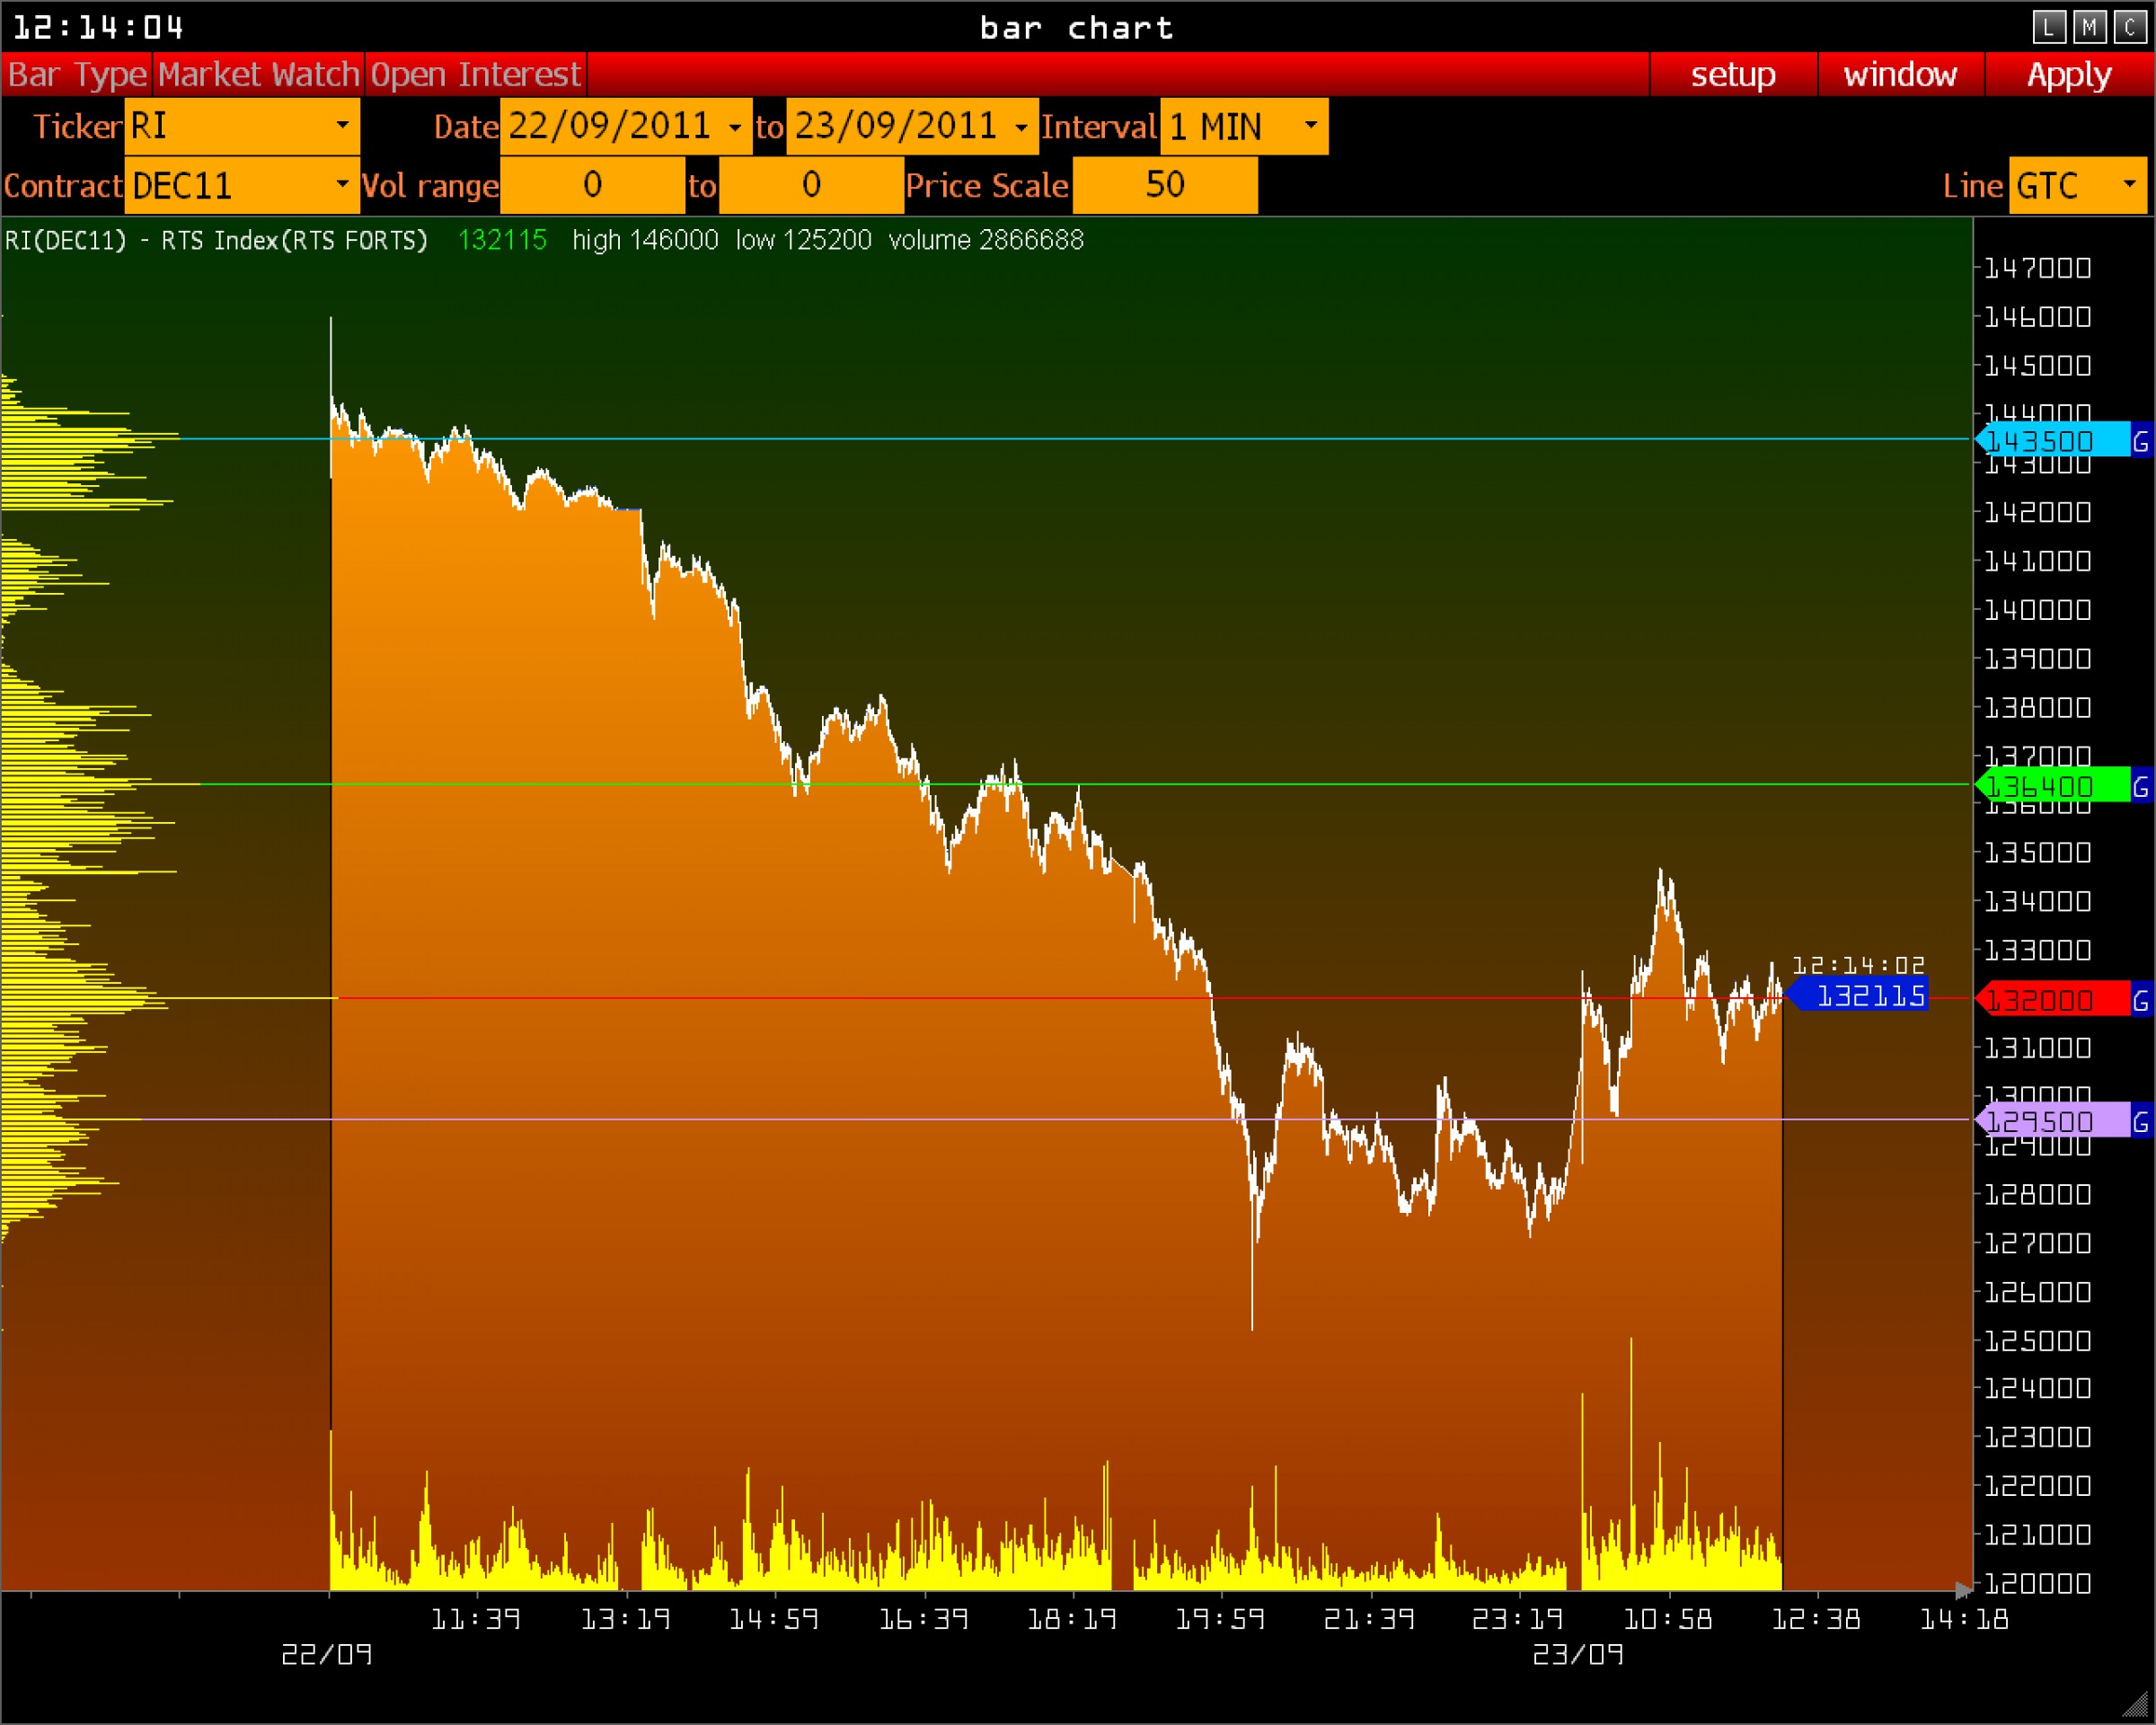
Task: Select the Open Interest menu
Action: (475, 75)
